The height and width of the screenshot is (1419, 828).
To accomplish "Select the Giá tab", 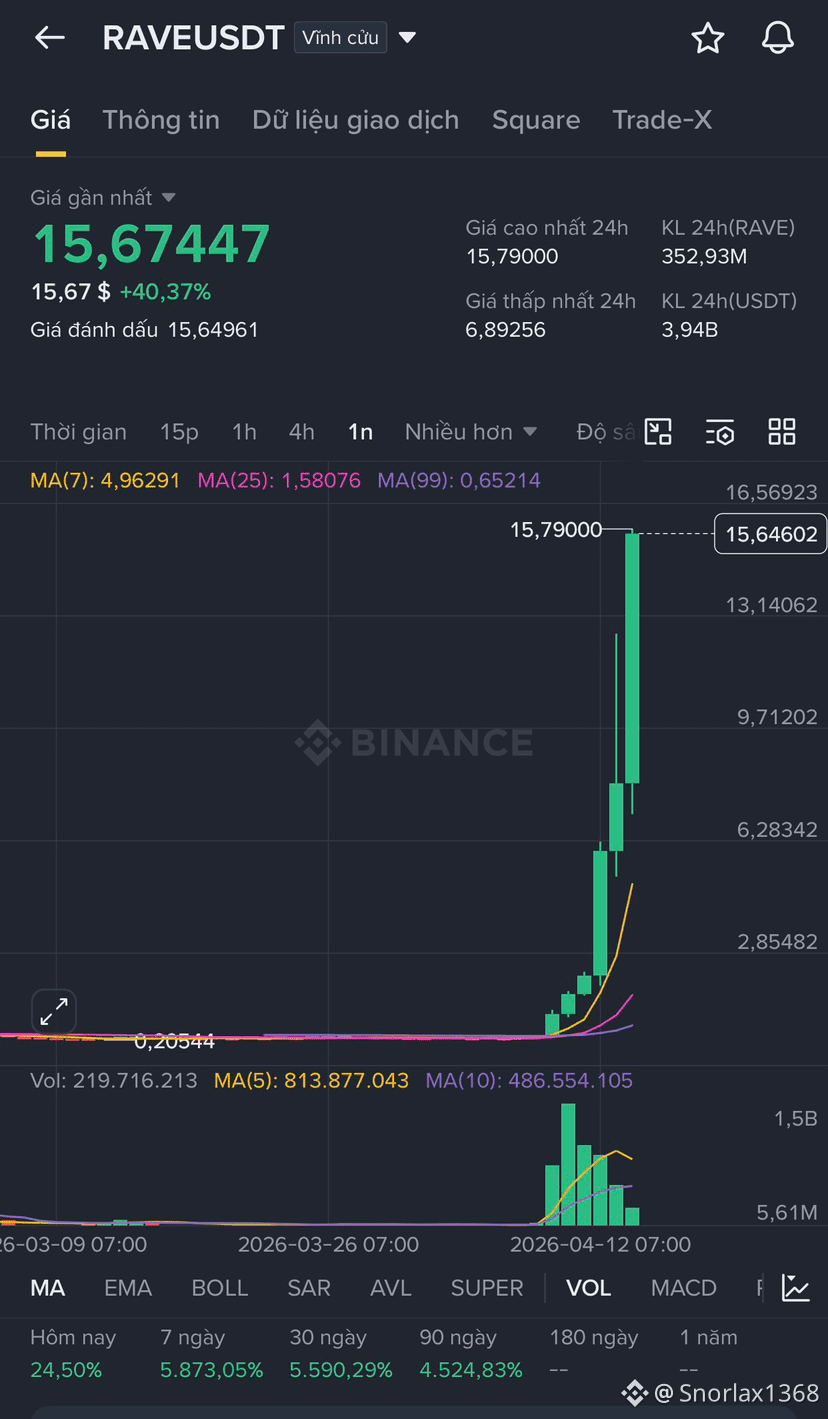I will (50, 120).
